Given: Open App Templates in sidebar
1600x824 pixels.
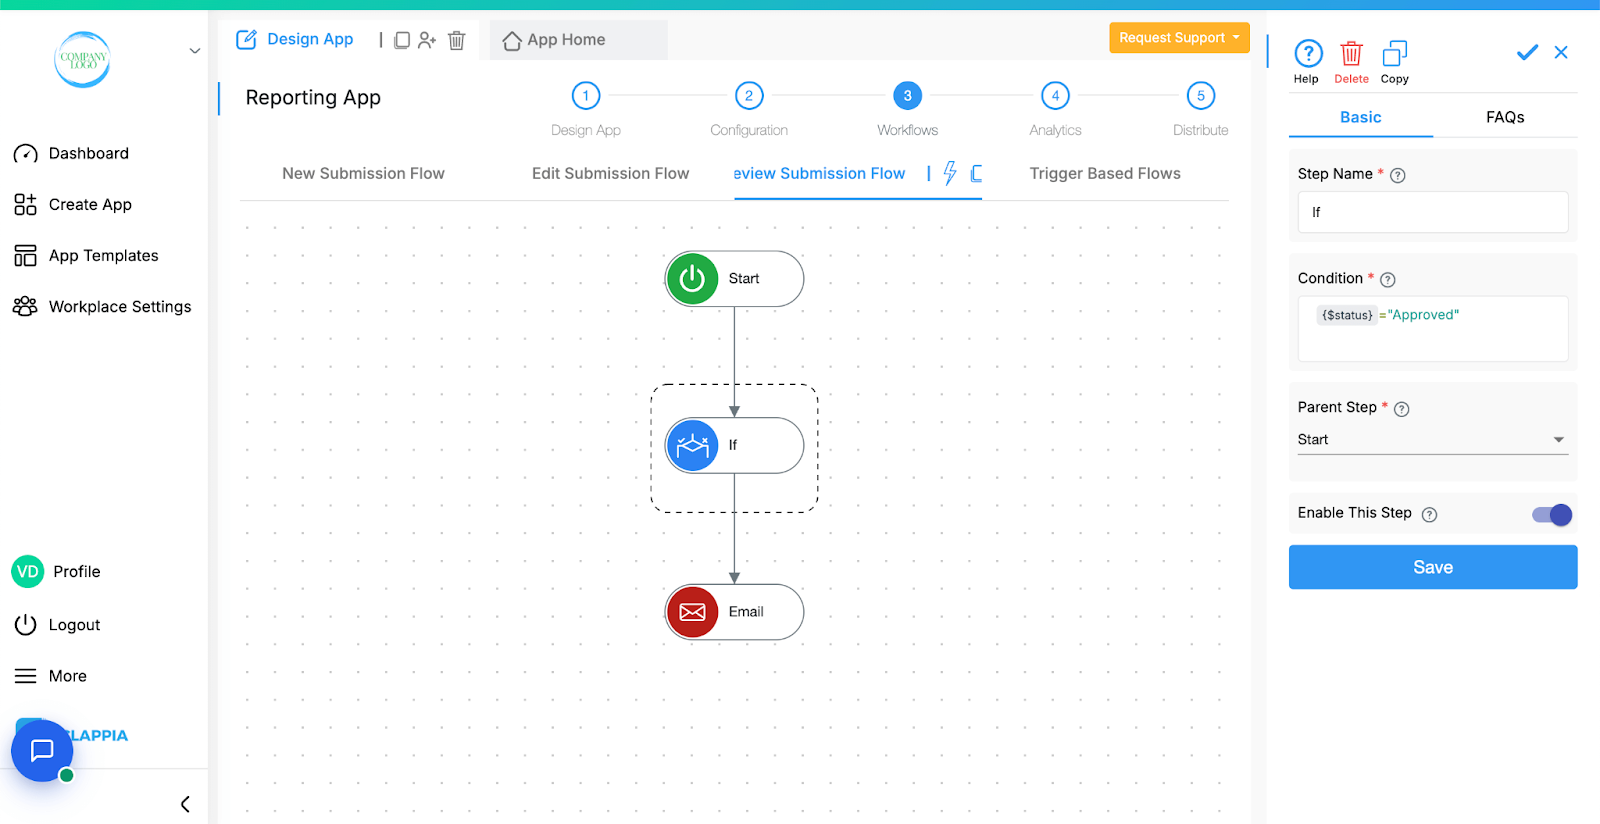Looking at the screenshot, I should [x=86, y=255].
